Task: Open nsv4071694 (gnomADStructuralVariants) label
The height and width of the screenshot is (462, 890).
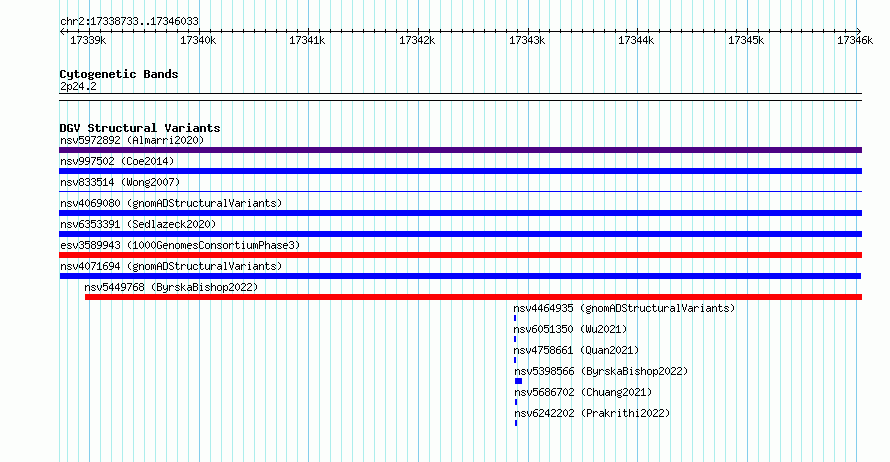Action: pos(171,266)
